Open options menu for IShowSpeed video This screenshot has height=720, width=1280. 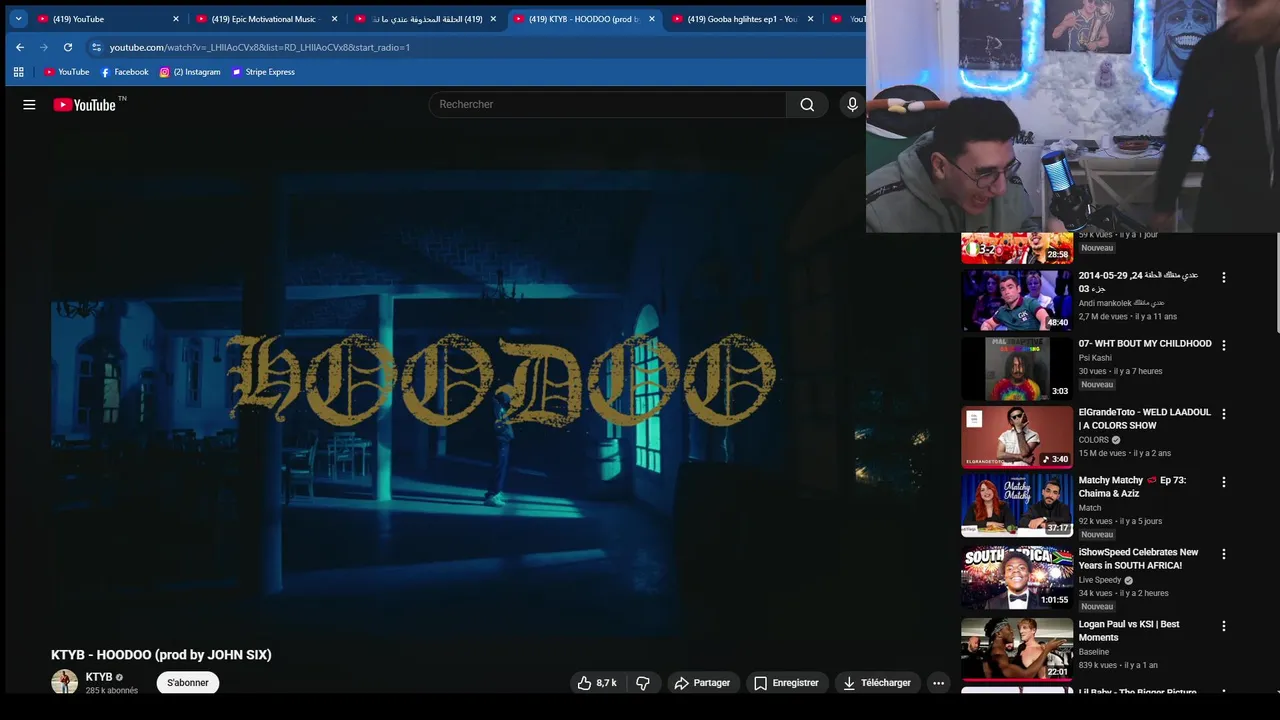pyautogui.click(x=1223, y=554)
